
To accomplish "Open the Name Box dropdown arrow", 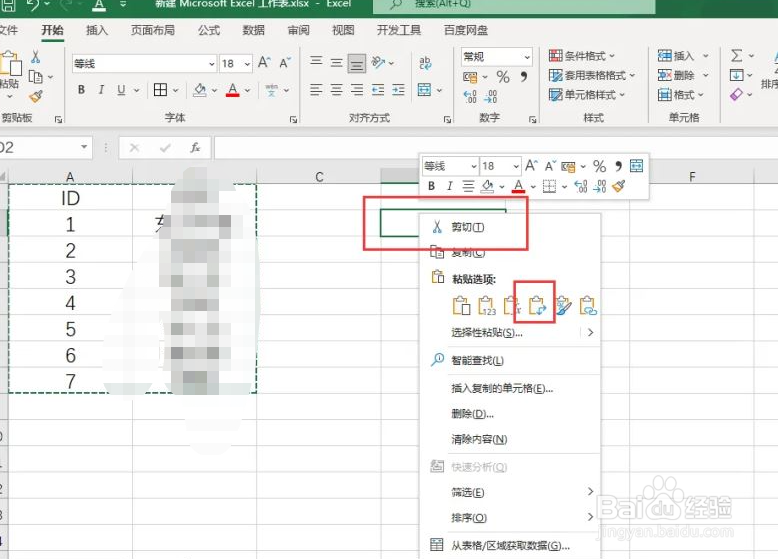I will point(84,147).
